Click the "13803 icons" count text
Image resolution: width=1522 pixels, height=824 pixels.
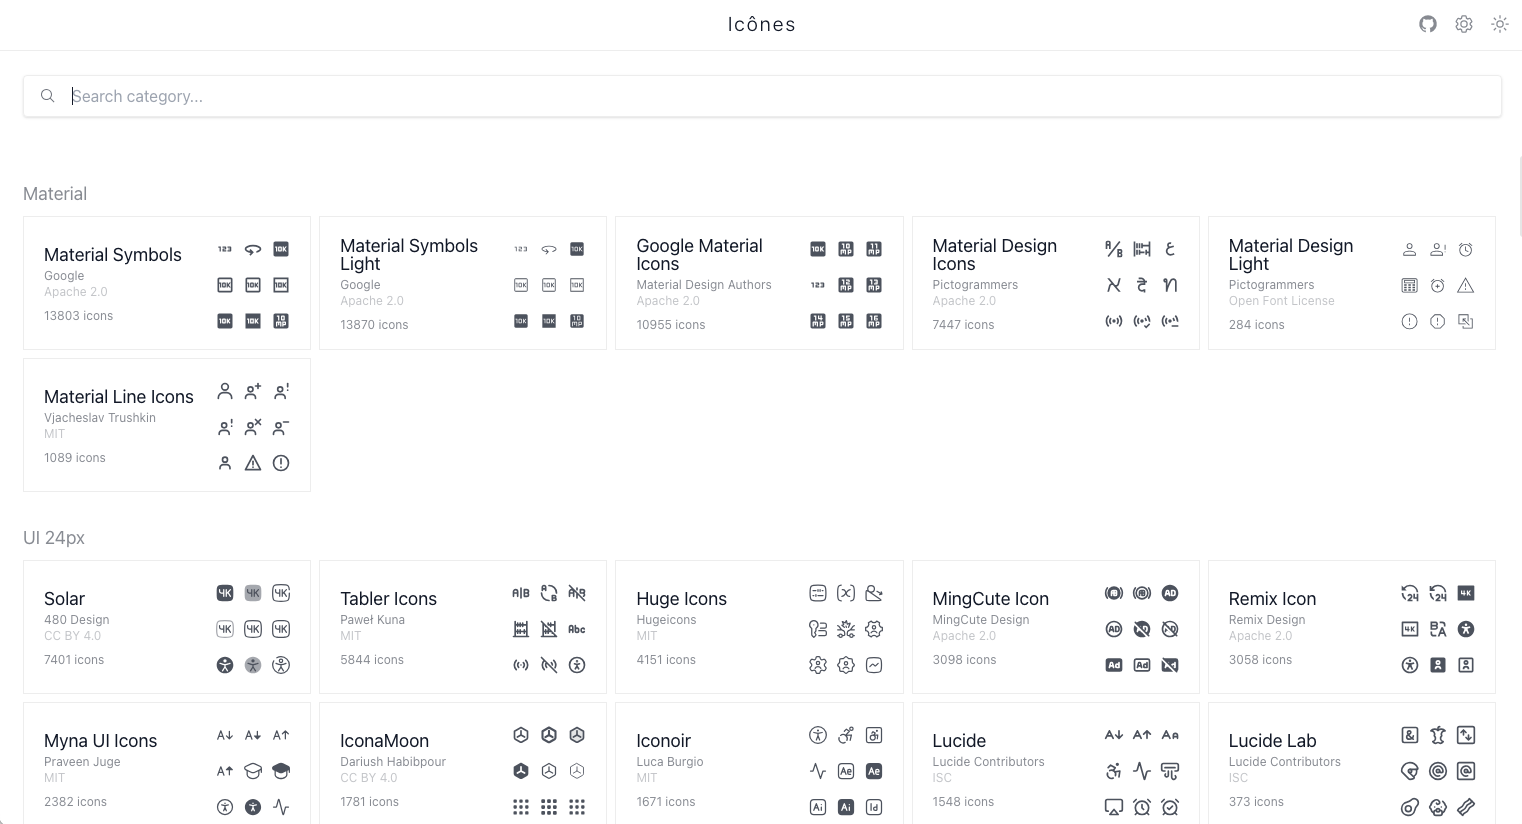coord(78,316)
